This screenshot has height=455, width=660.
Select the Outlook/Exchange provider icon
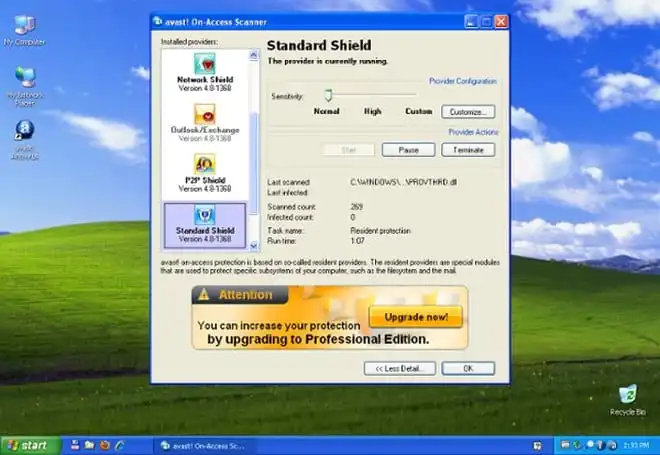click(204, 113)
